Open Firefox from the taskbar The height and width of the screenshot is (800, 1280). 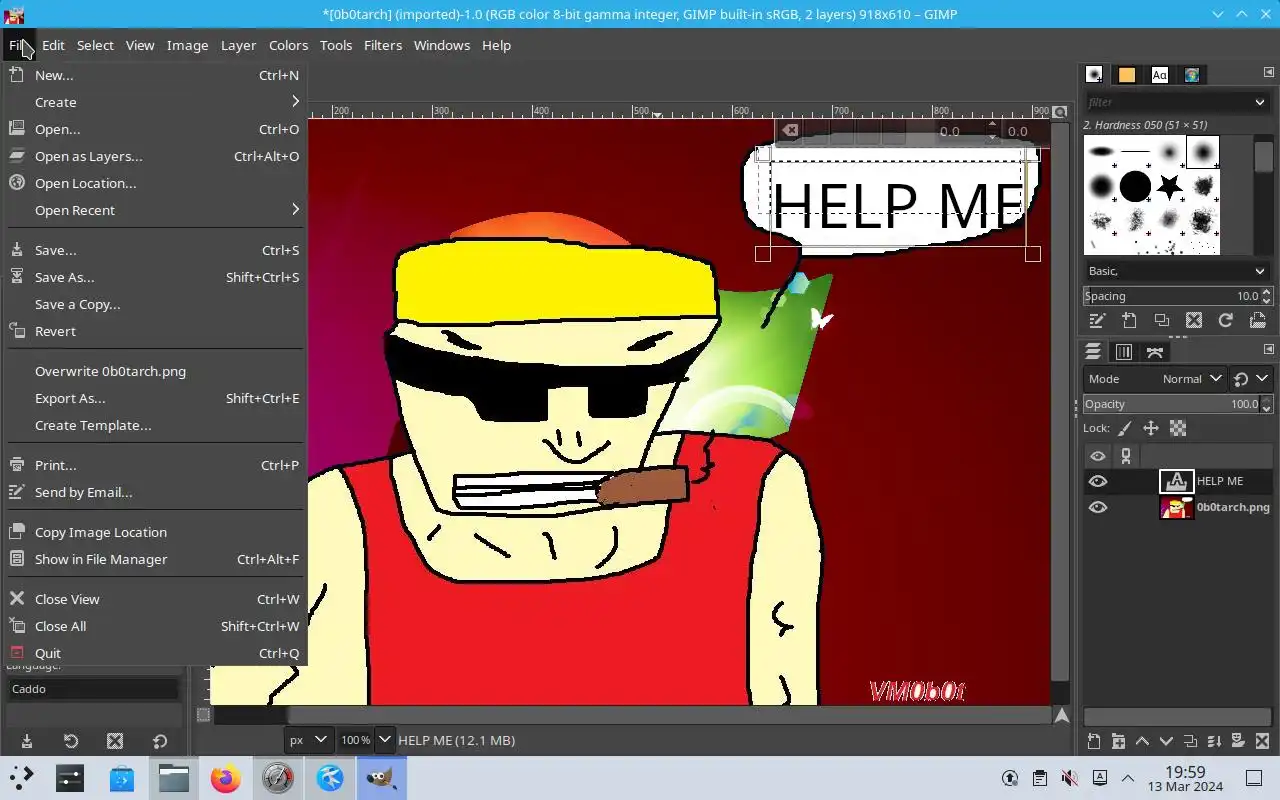pyautogui.click(x=225, y=778)
